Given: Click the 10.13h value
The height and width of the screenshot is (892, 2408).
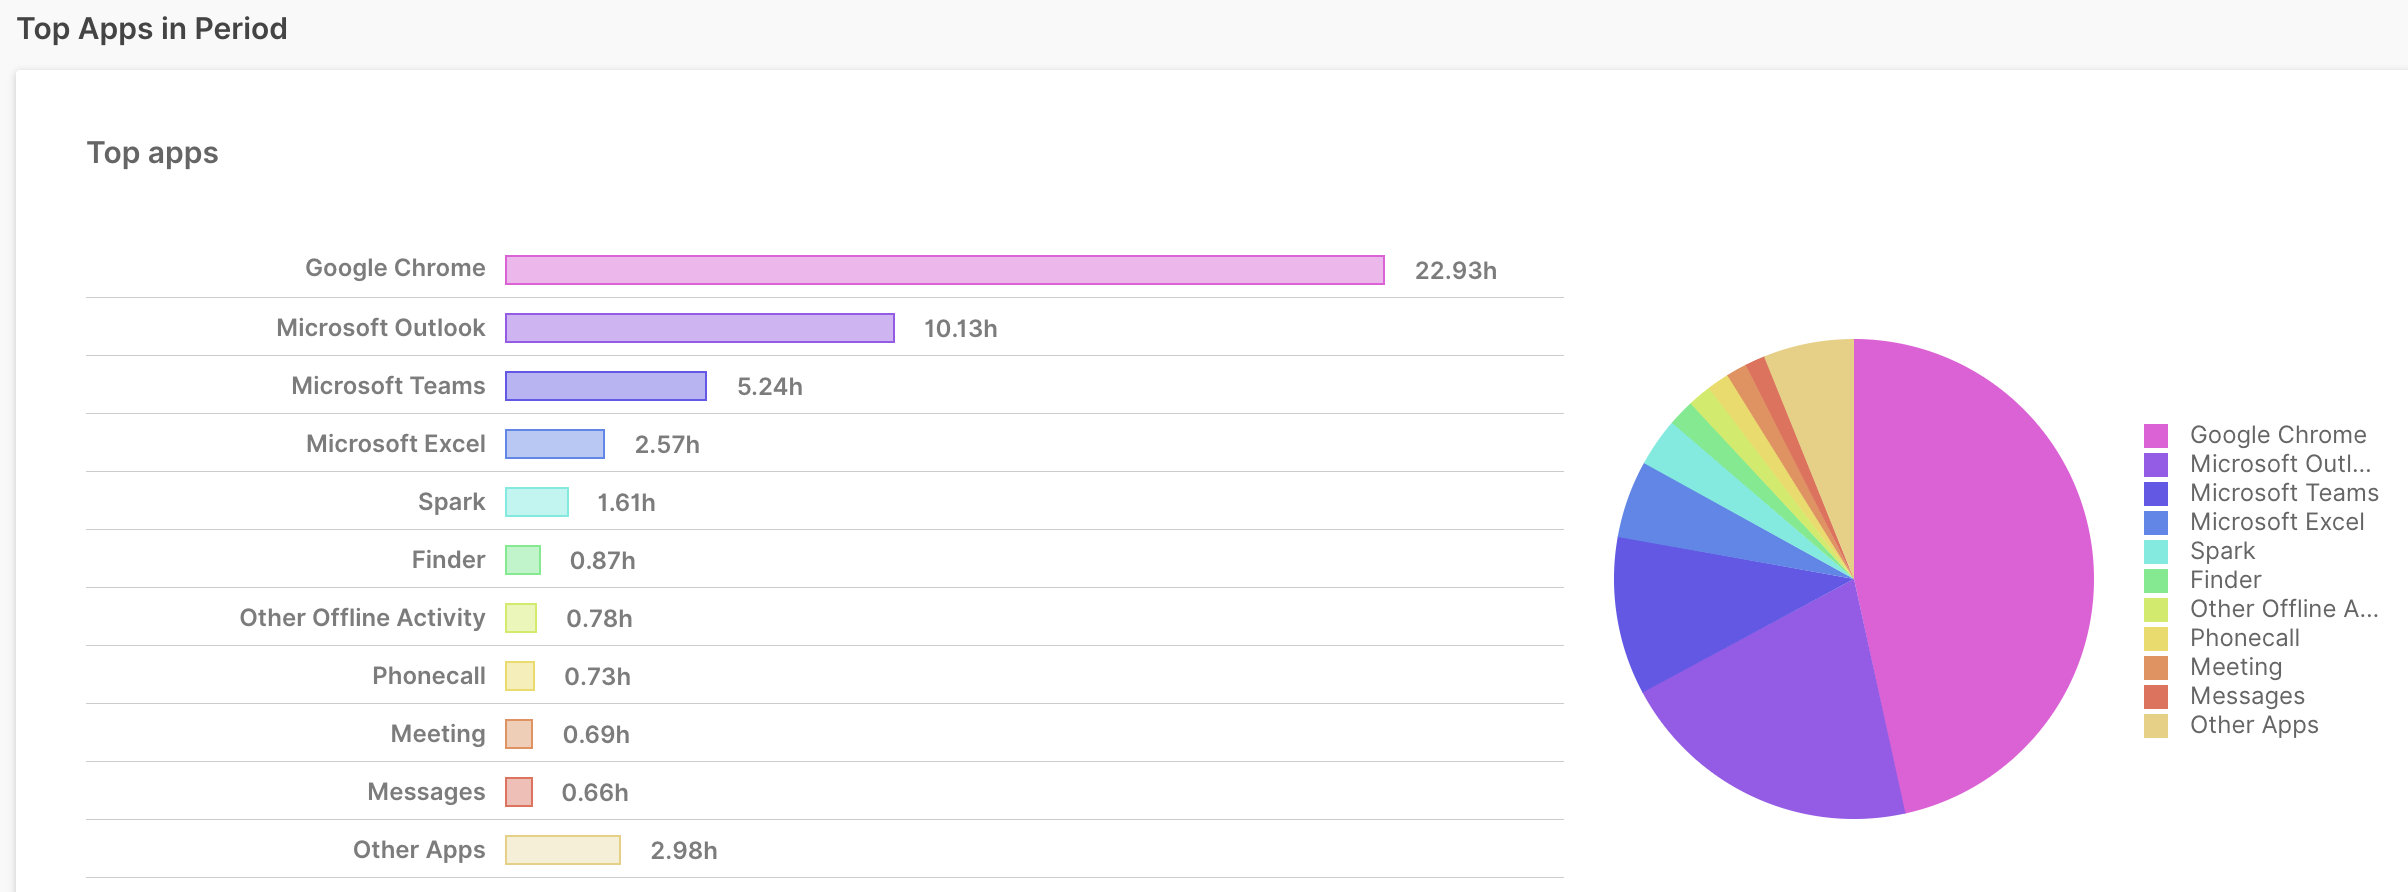Looking at the screenshot, I should click(x=961, y=329).
